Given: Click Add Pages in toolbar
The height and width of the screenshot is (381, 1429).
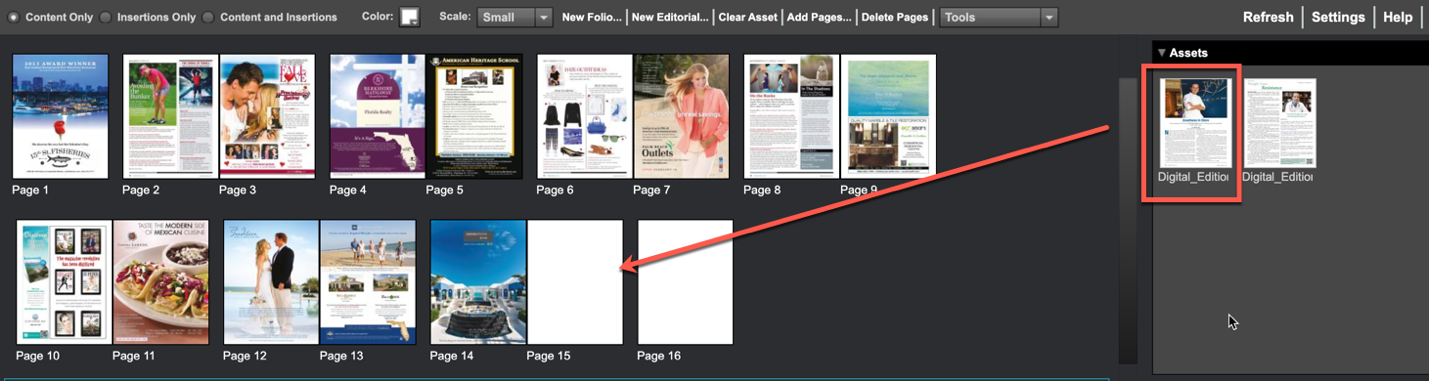Looking at the screenshot, I should click(819, 17).
